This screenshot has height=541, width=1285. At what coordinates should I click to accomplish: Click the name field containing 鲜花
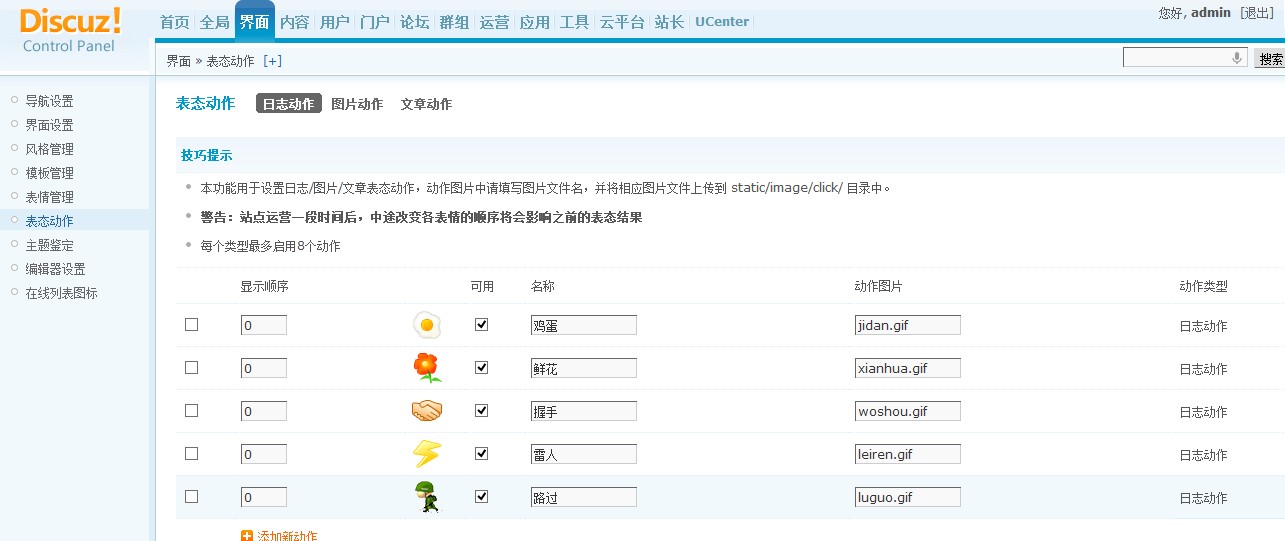pos(584,368)
